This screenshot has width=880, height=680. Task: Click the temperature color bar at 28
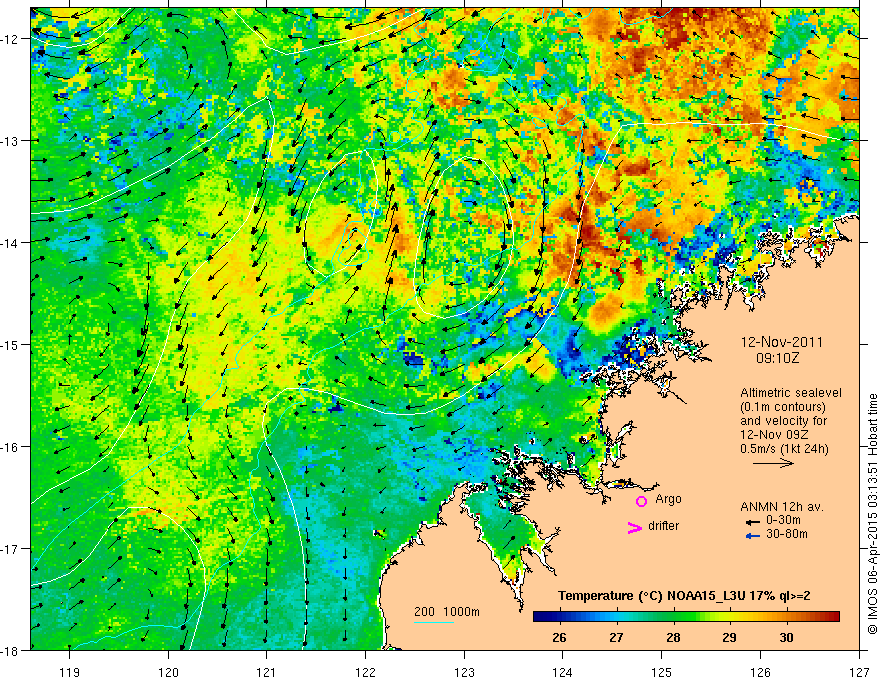coord(673,617)
